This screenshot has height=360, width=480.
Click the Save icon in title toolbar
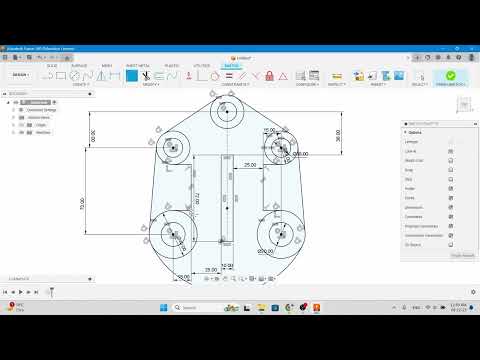coord(29,58)
